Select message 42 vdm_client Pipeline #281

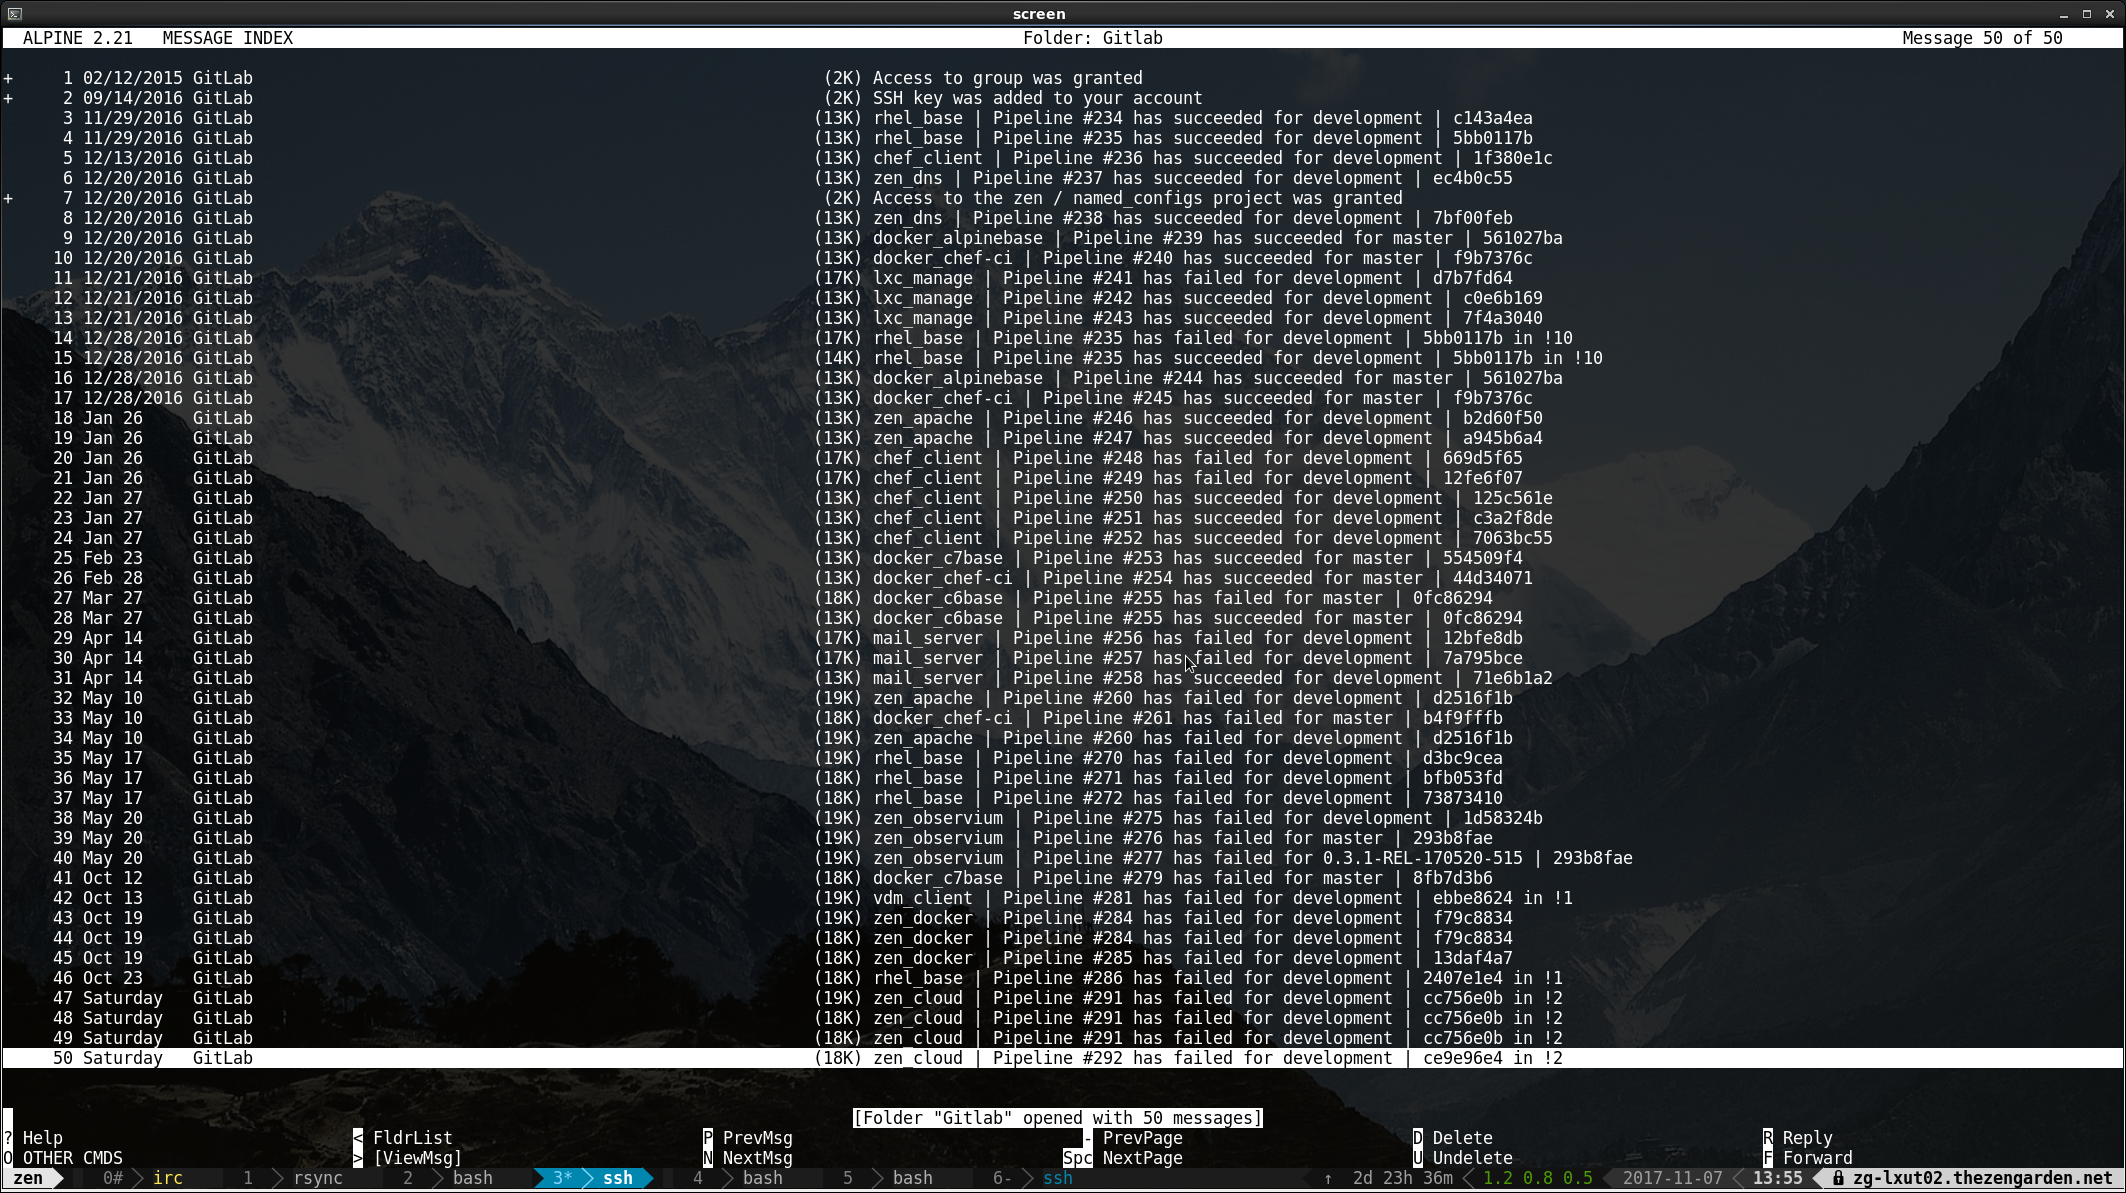tap(1063, 898)
